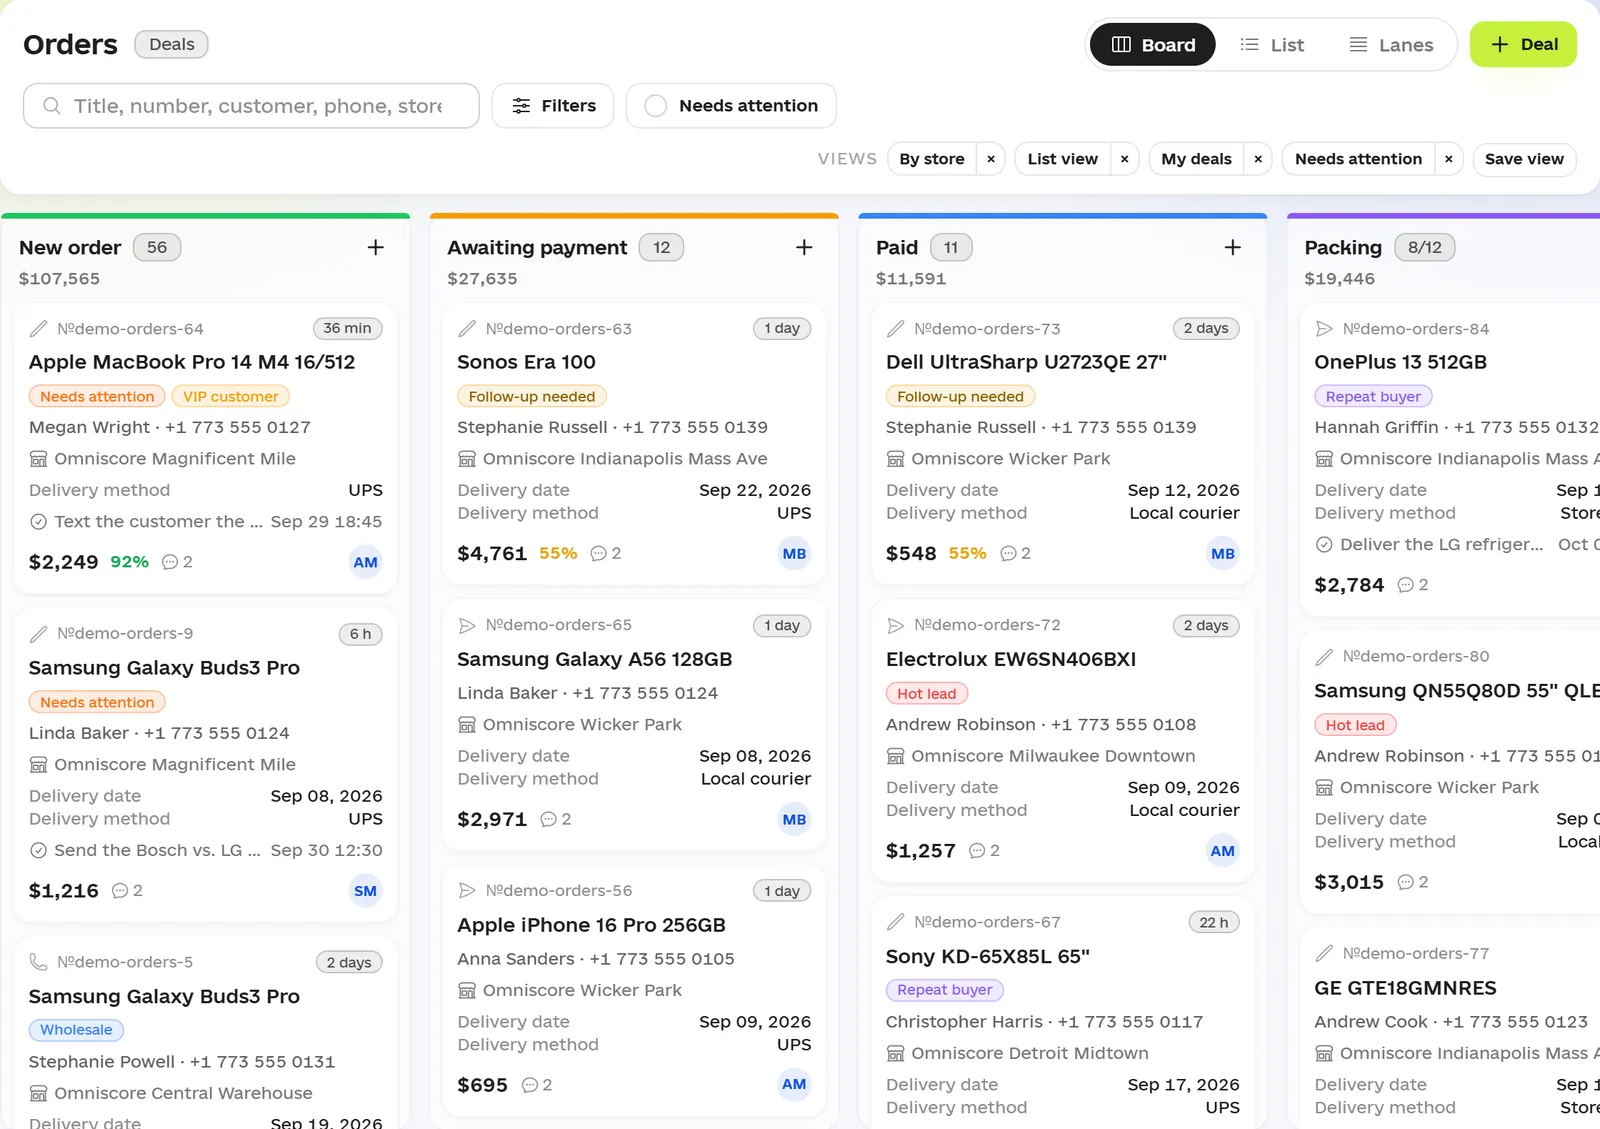Click the send icon on demo-orders-65 card

466,625
